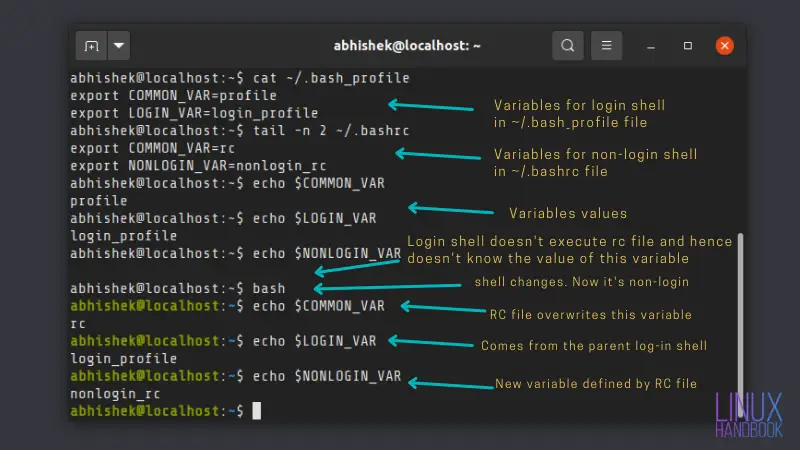Image resolution: width=800 pixels, height=450 pixels.
Task: Click 'export COMMON_VAR=profile' line
Action: (173, 95)
